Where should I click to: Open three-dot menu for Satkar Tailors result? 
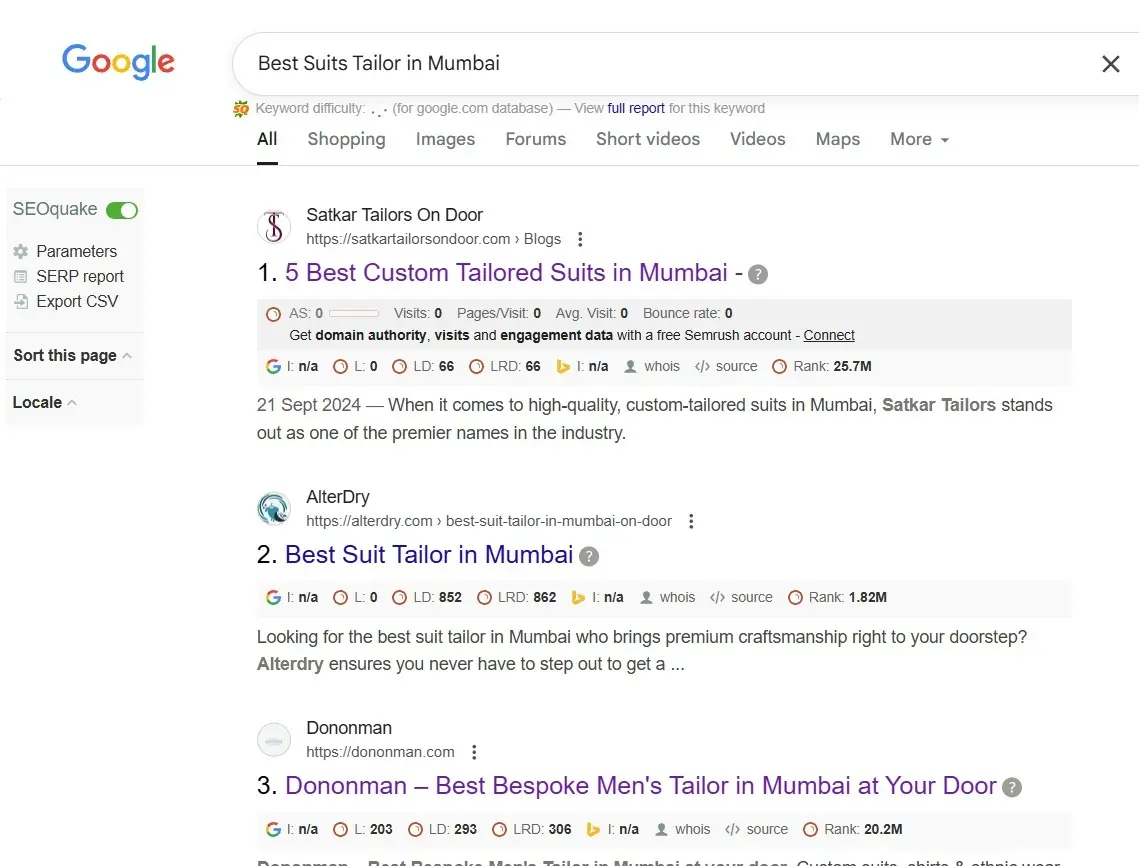click(580, 240)
